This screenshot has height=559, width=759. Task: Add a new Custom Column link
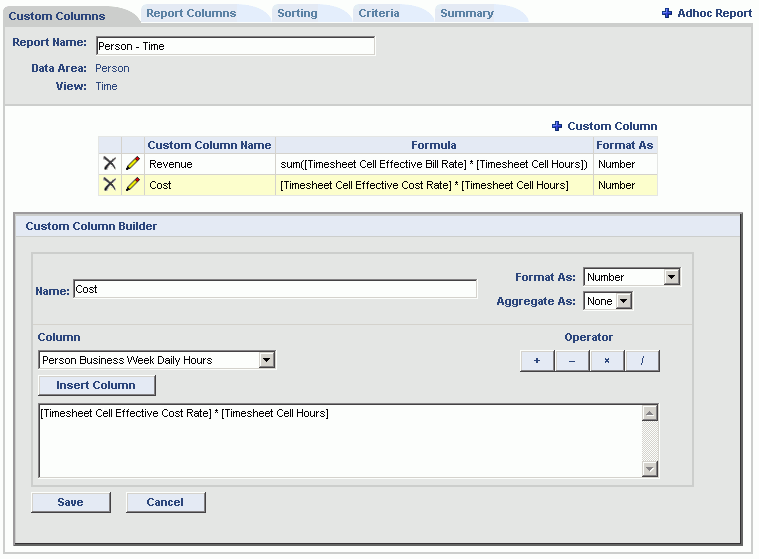612,126
